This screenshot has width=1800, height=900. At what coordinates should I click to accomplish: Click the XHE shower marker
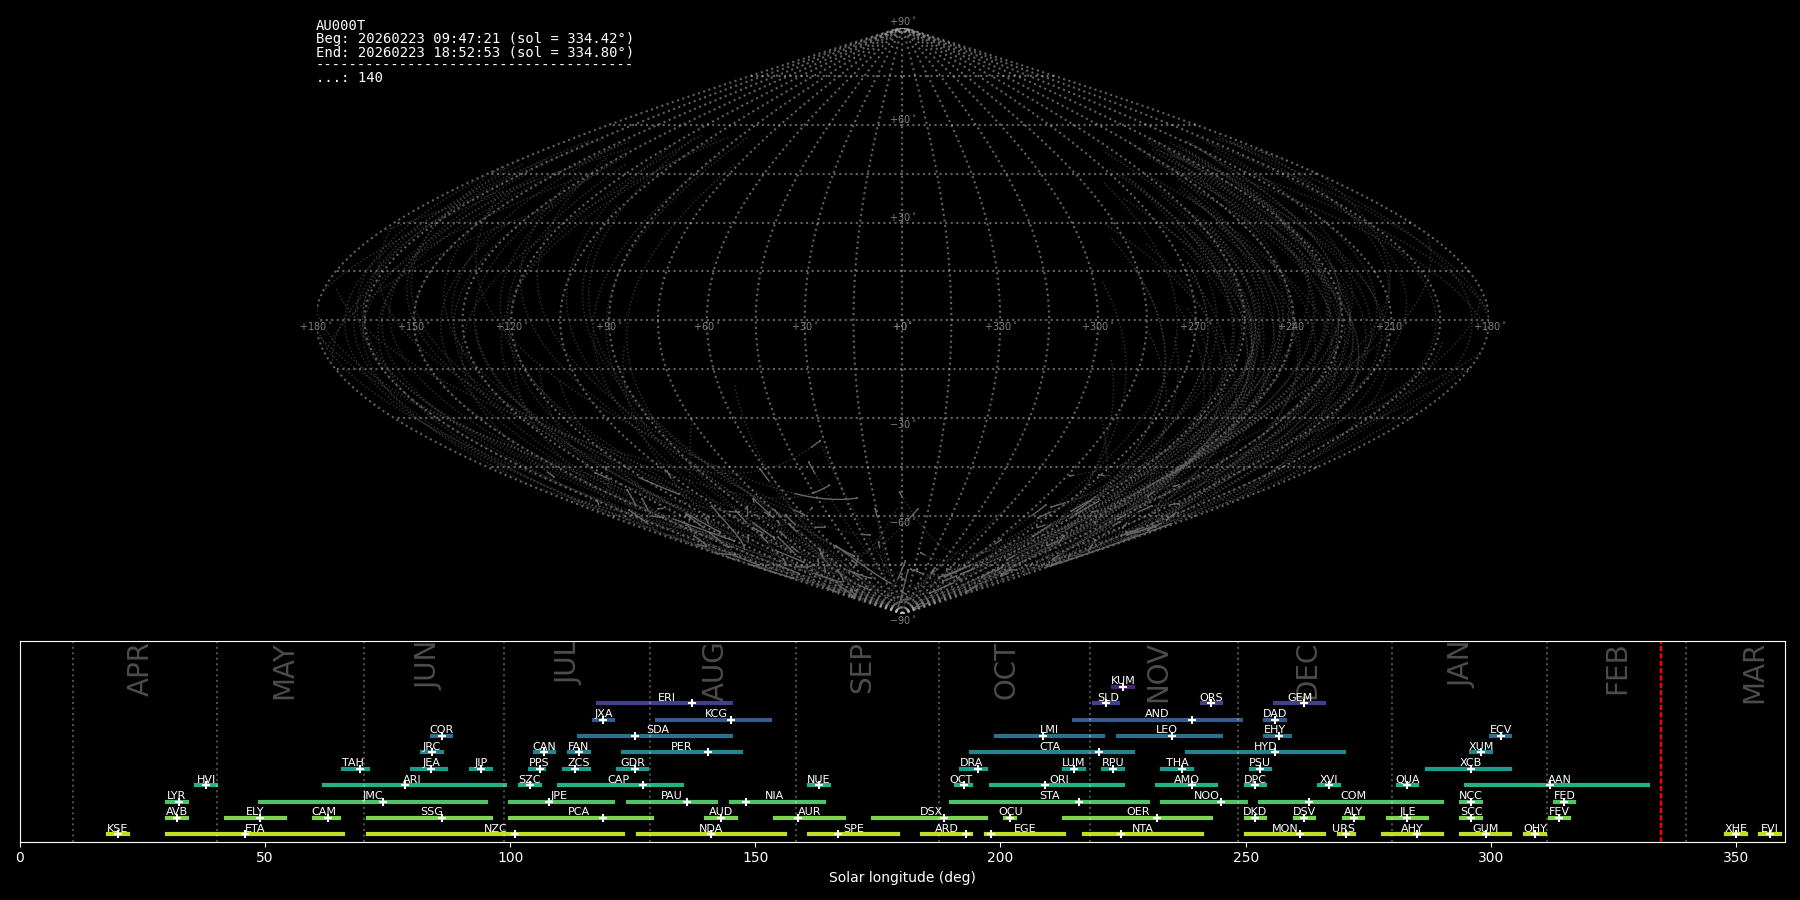click(x=1735, y=834)
